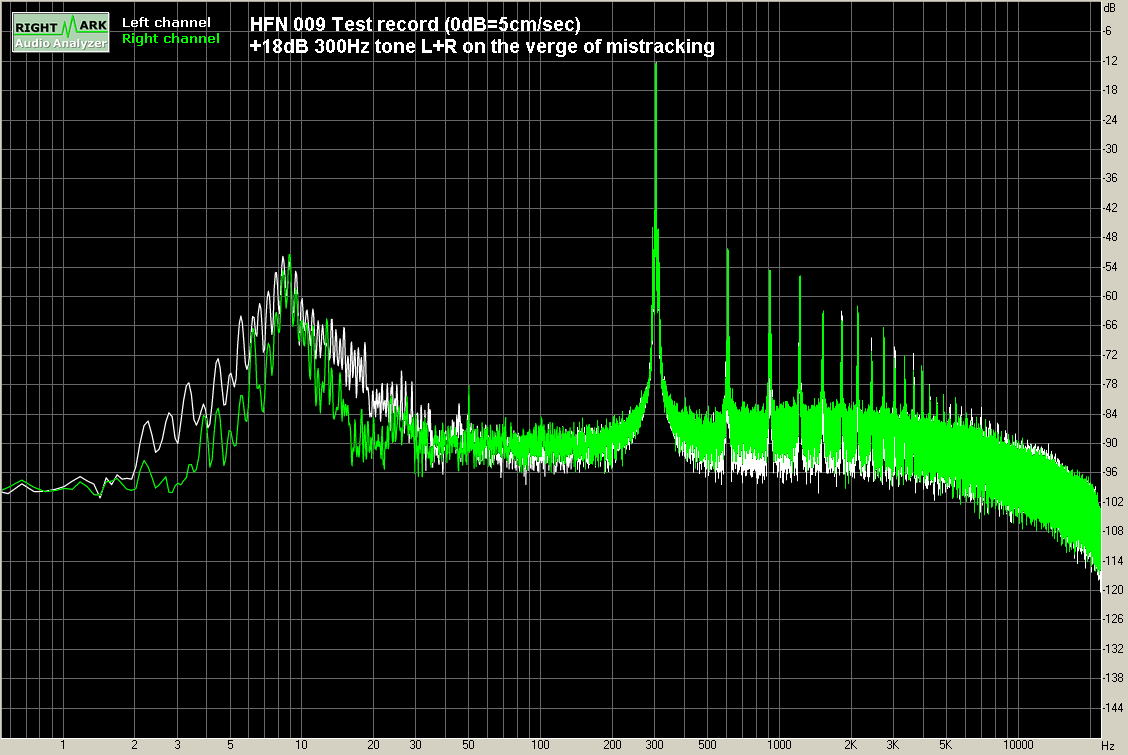This screenshot has width=1128, height=755.
Task: Click the "3" Hz frequency axis label
Action: click(x=177, y=745)
